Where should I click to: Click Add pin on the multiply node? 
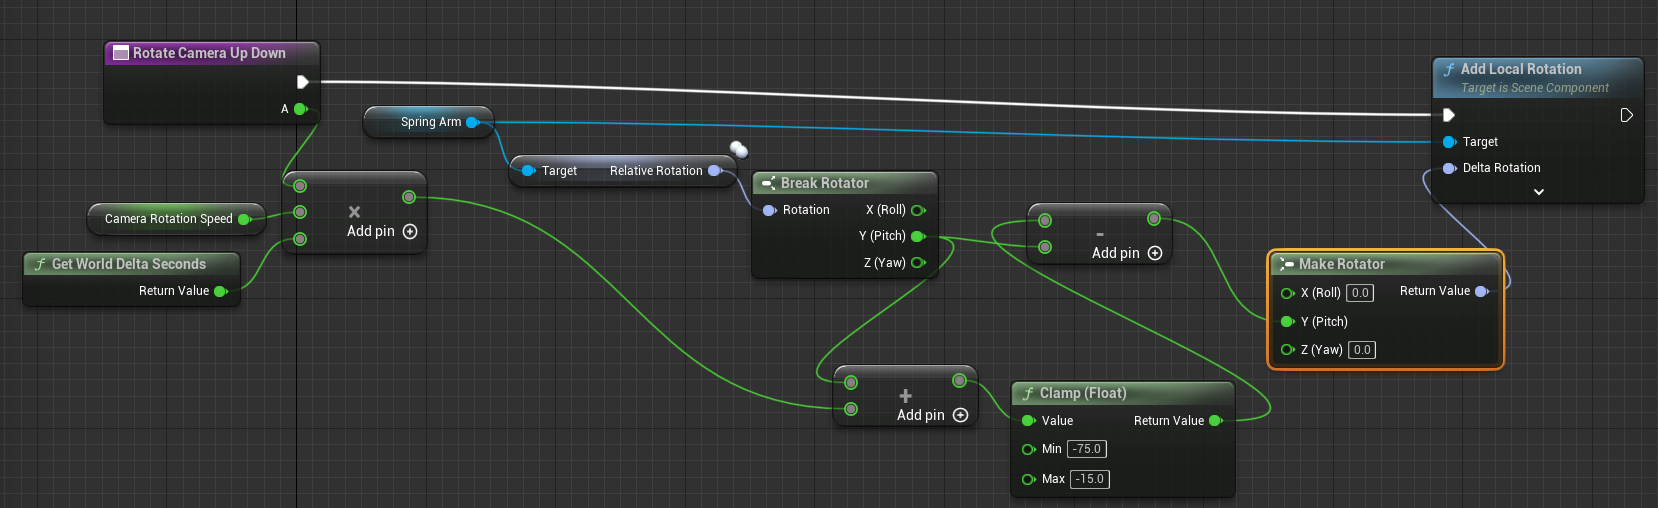pyautogui.click(x=382, y=231)
